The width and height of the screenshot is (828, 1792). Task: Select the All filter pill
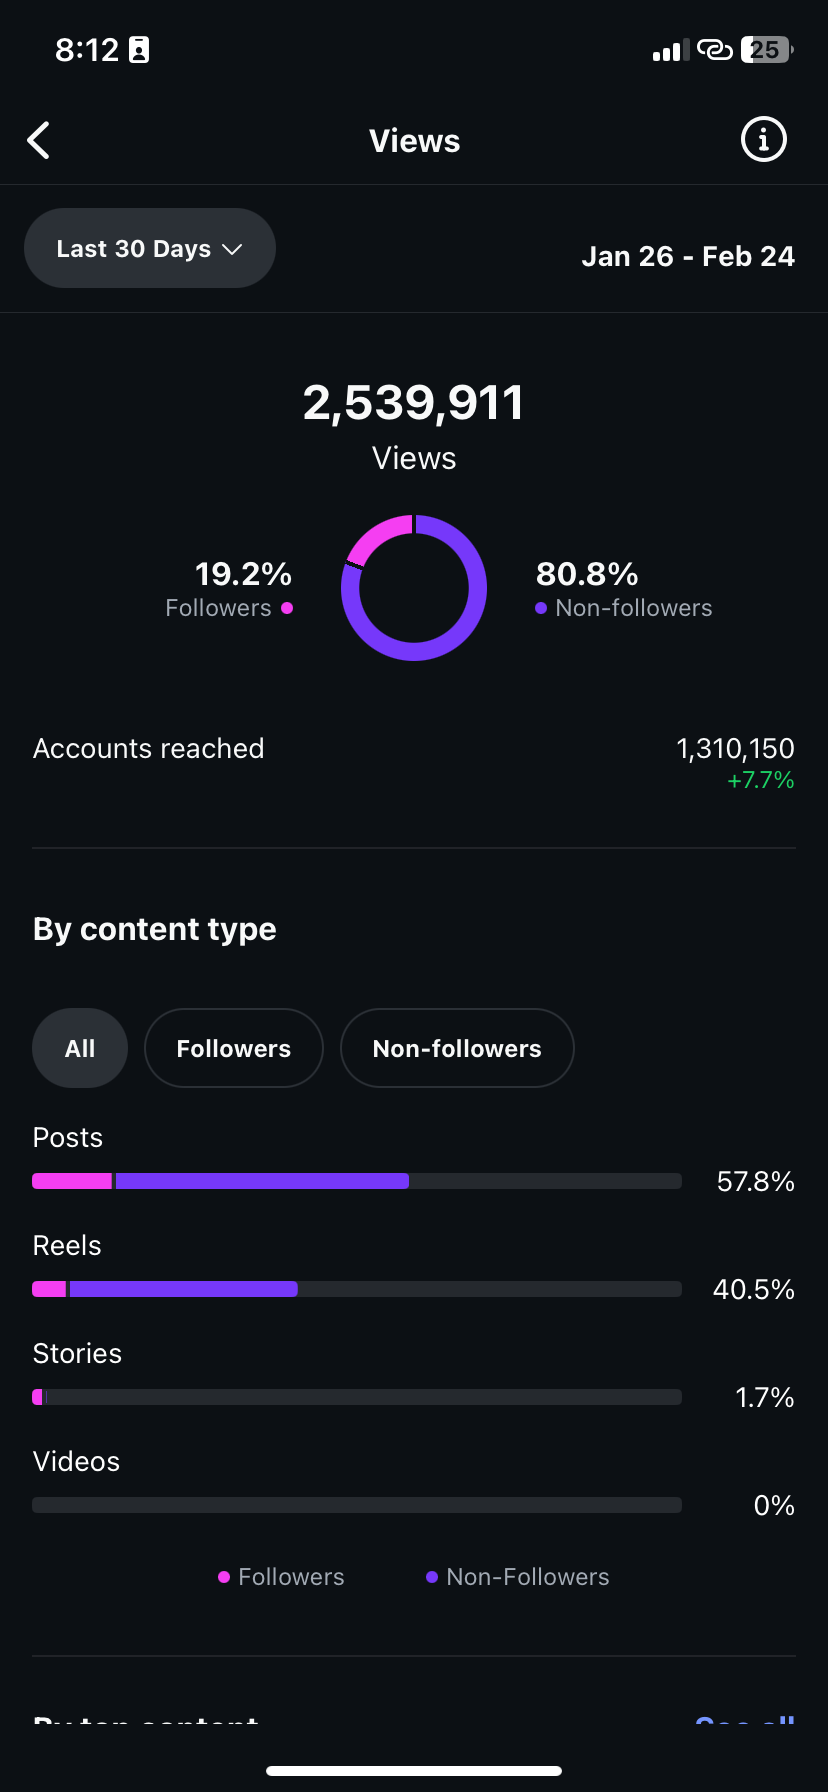80,1048
